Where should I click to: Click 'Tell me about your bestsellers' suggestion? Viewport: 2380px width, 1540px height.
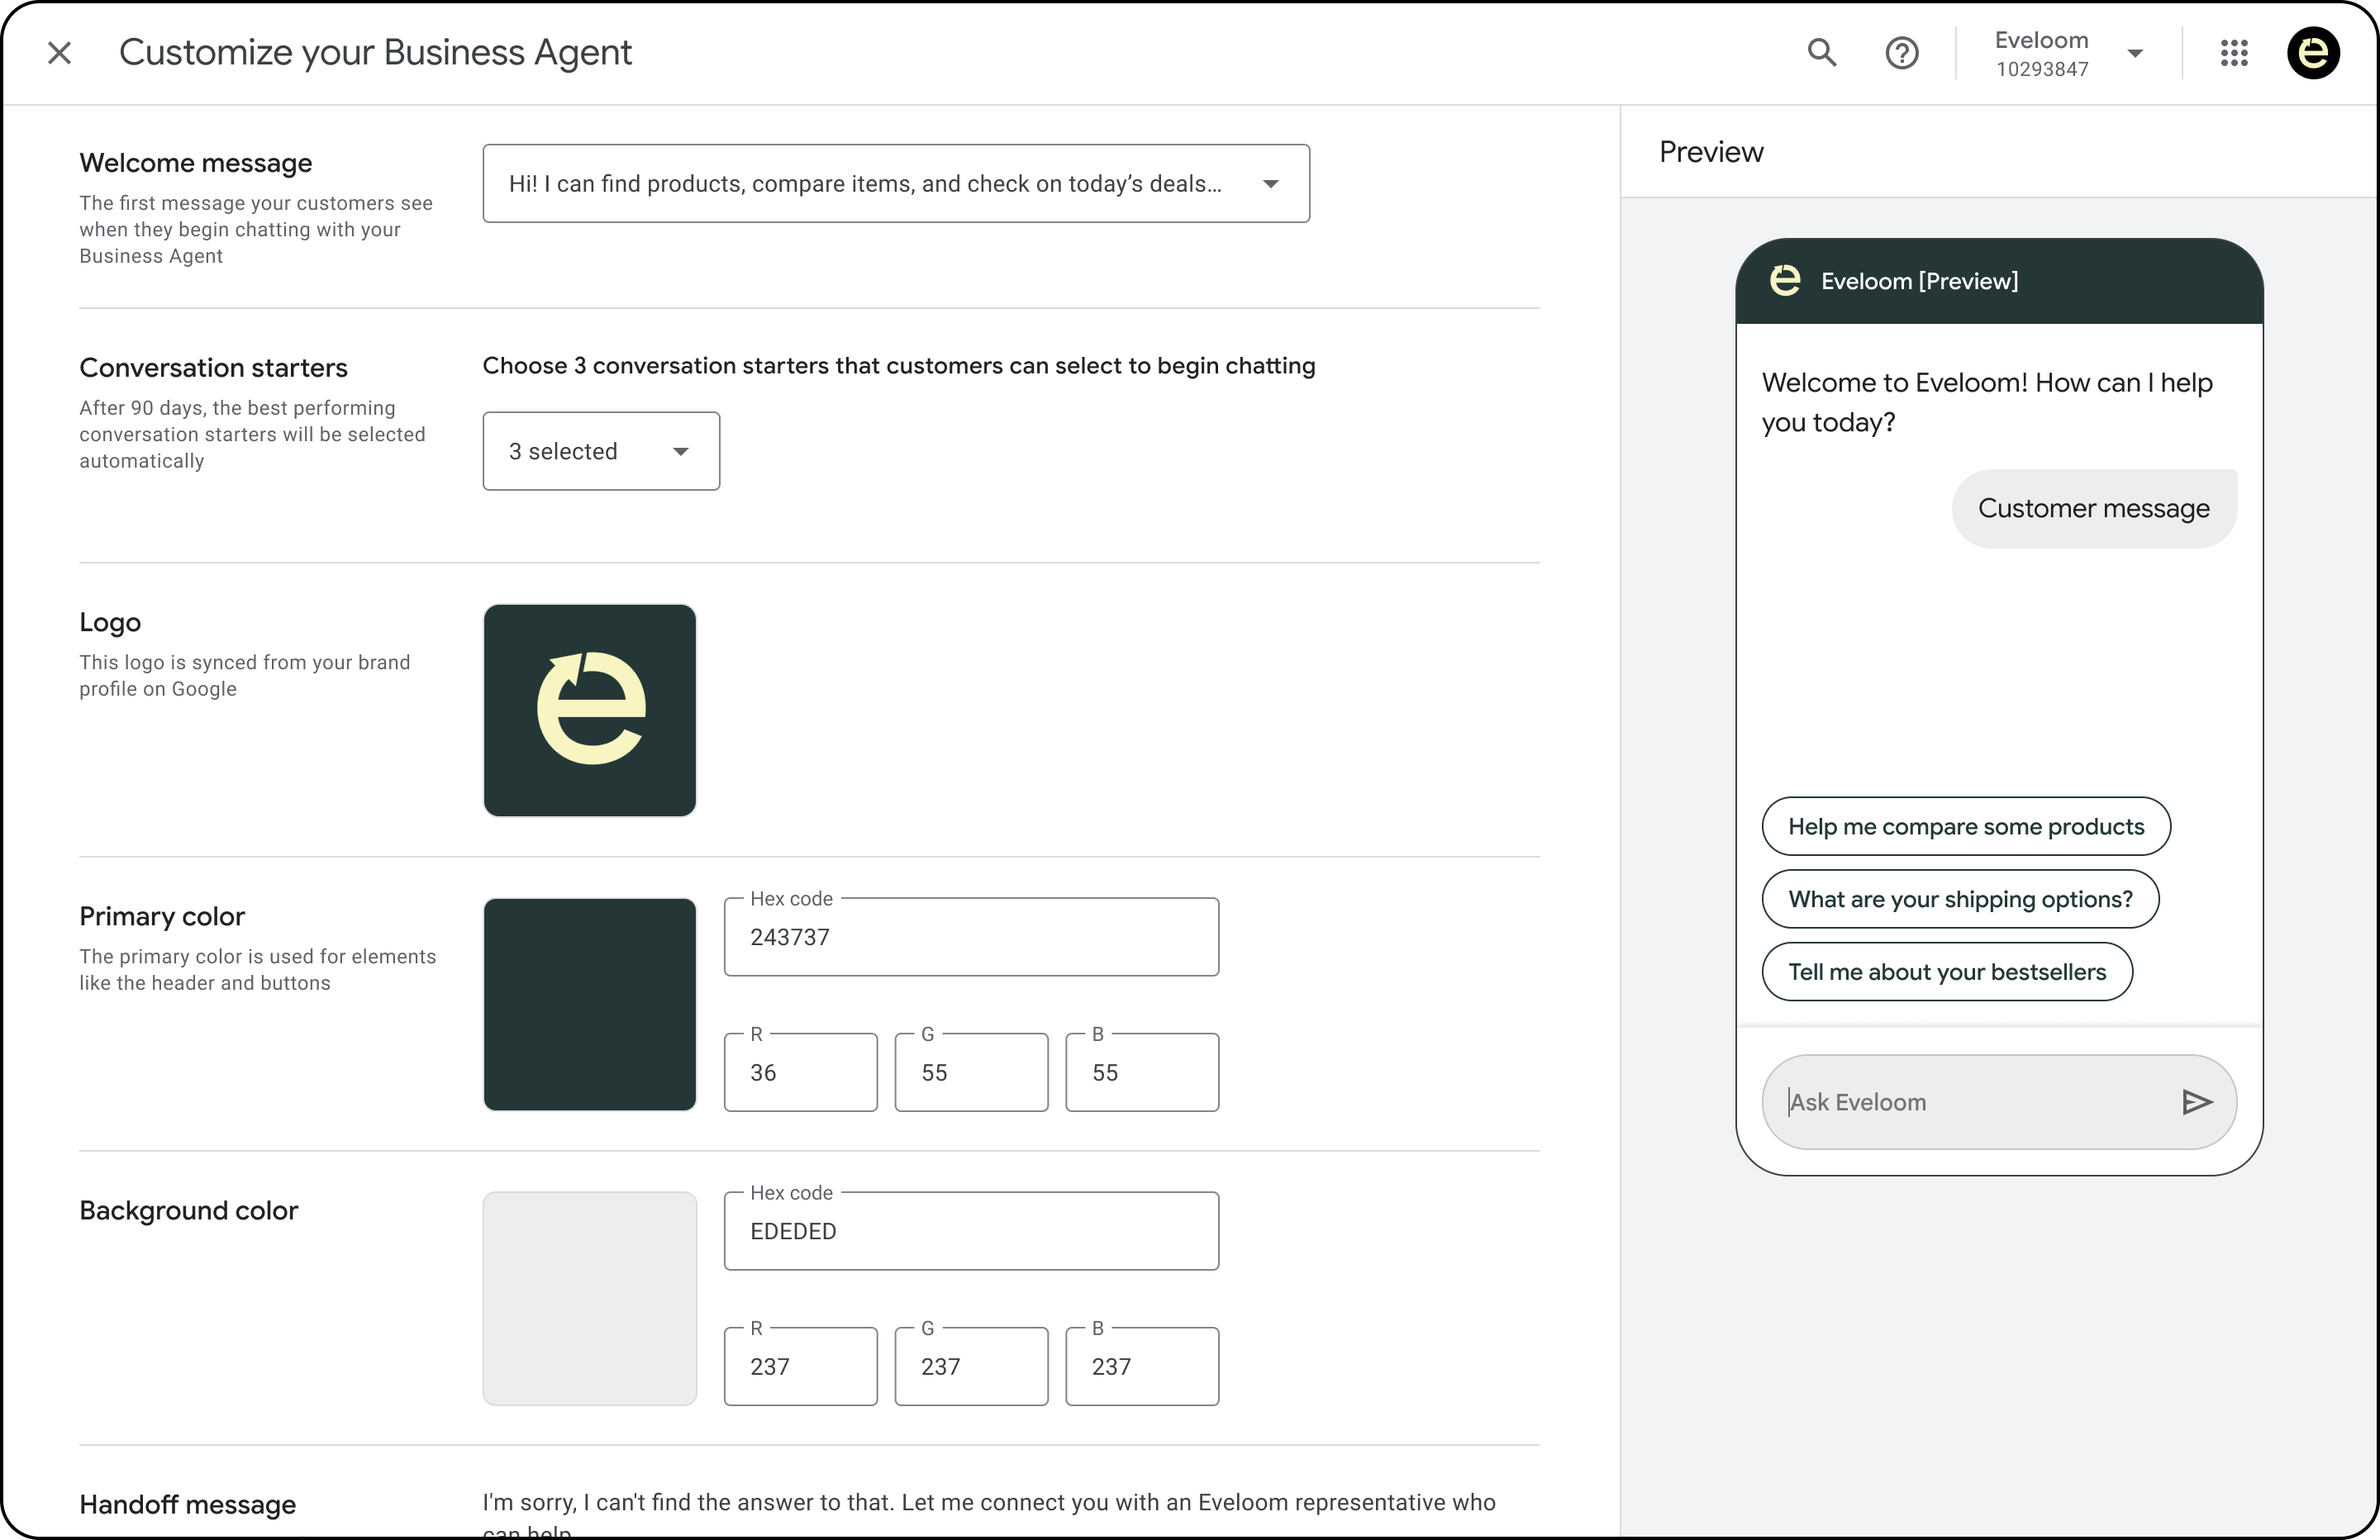pyautogui.click(x=1947, y=971)
